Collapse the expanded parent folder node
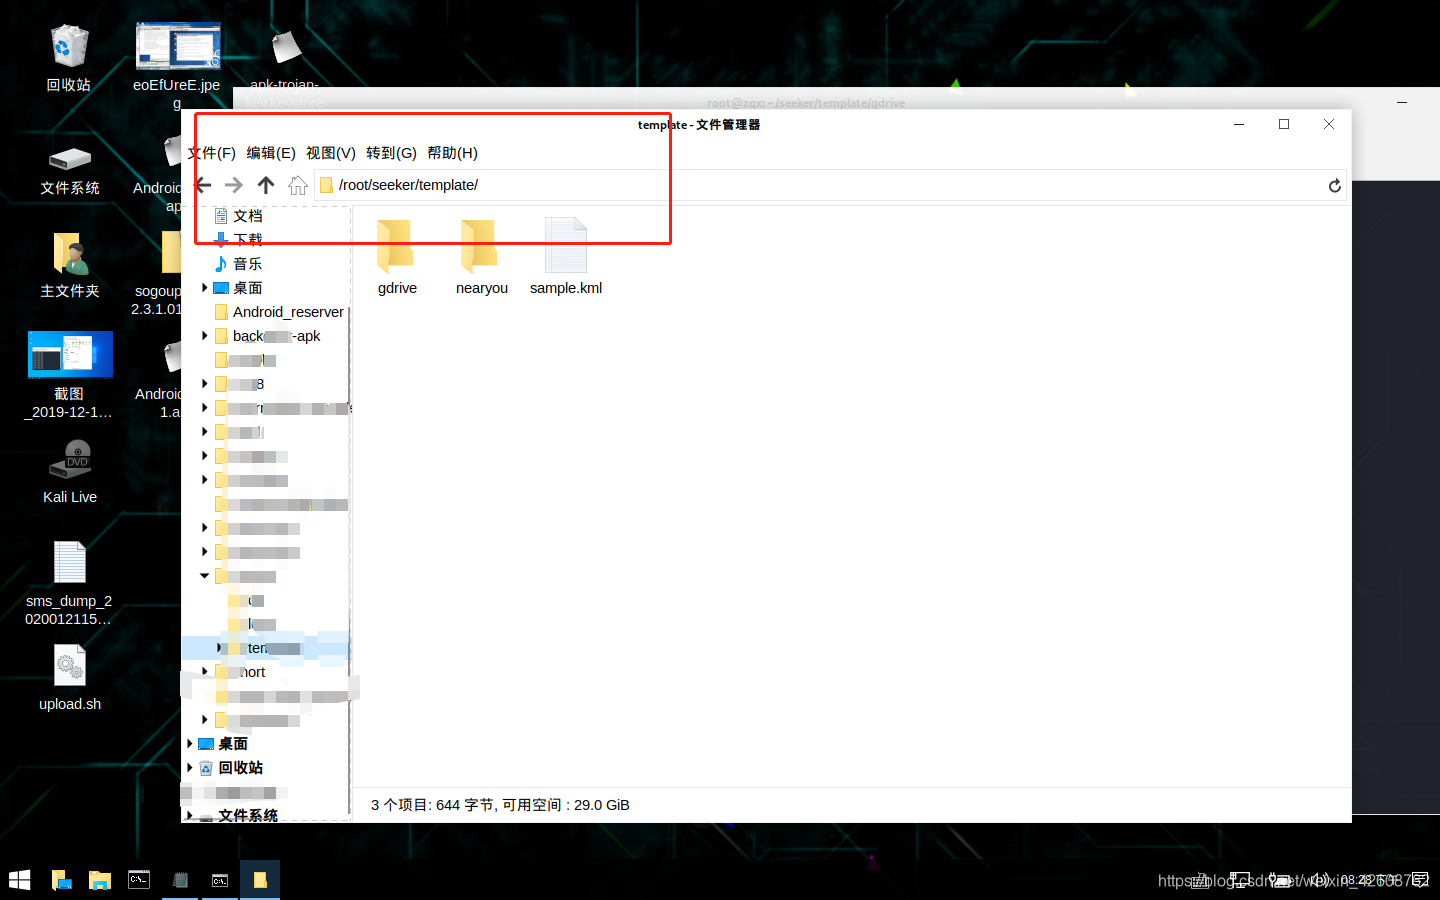This screenshot has width=1440, height=900. click(x=205, y=576)
